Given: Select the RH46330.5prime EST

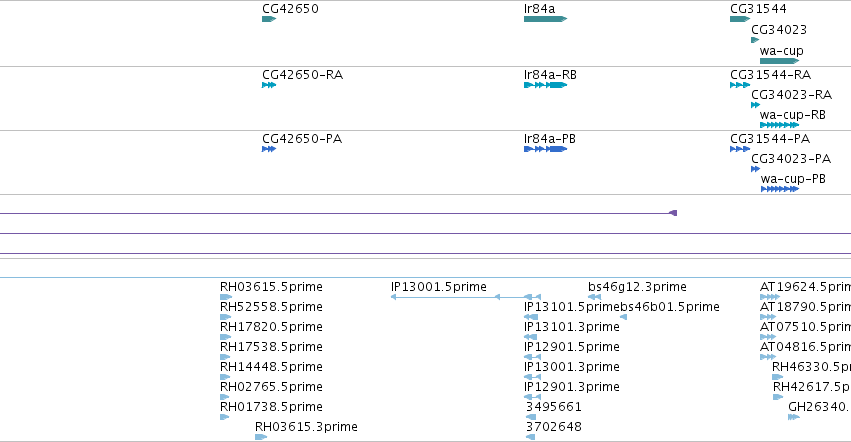Looking at the screenshot, I should (778, 377).
